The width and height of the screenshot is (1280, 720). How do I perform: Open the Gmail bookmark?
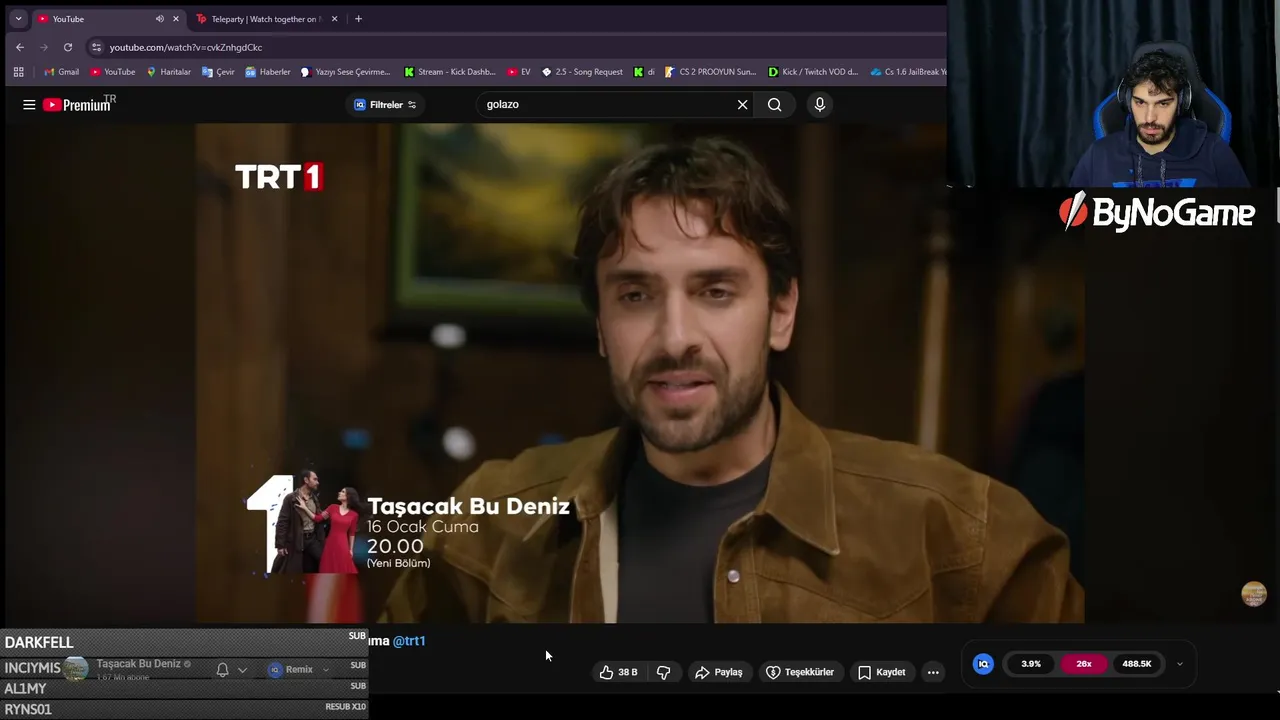click(61, 72)
